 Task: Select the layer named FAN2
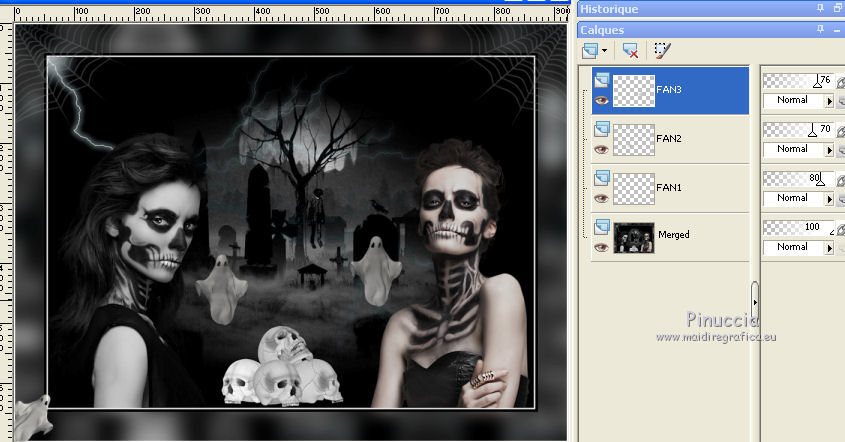669,139
